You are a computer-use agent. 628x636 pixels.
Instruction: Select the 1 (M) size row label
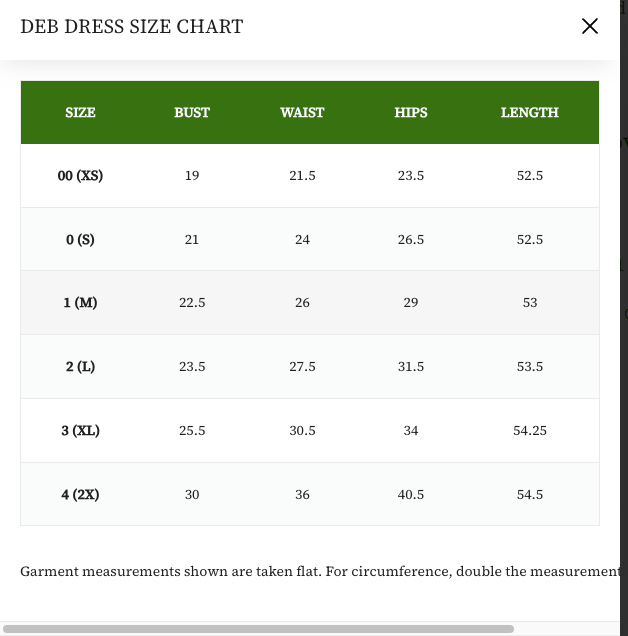(x=80, y=303)
